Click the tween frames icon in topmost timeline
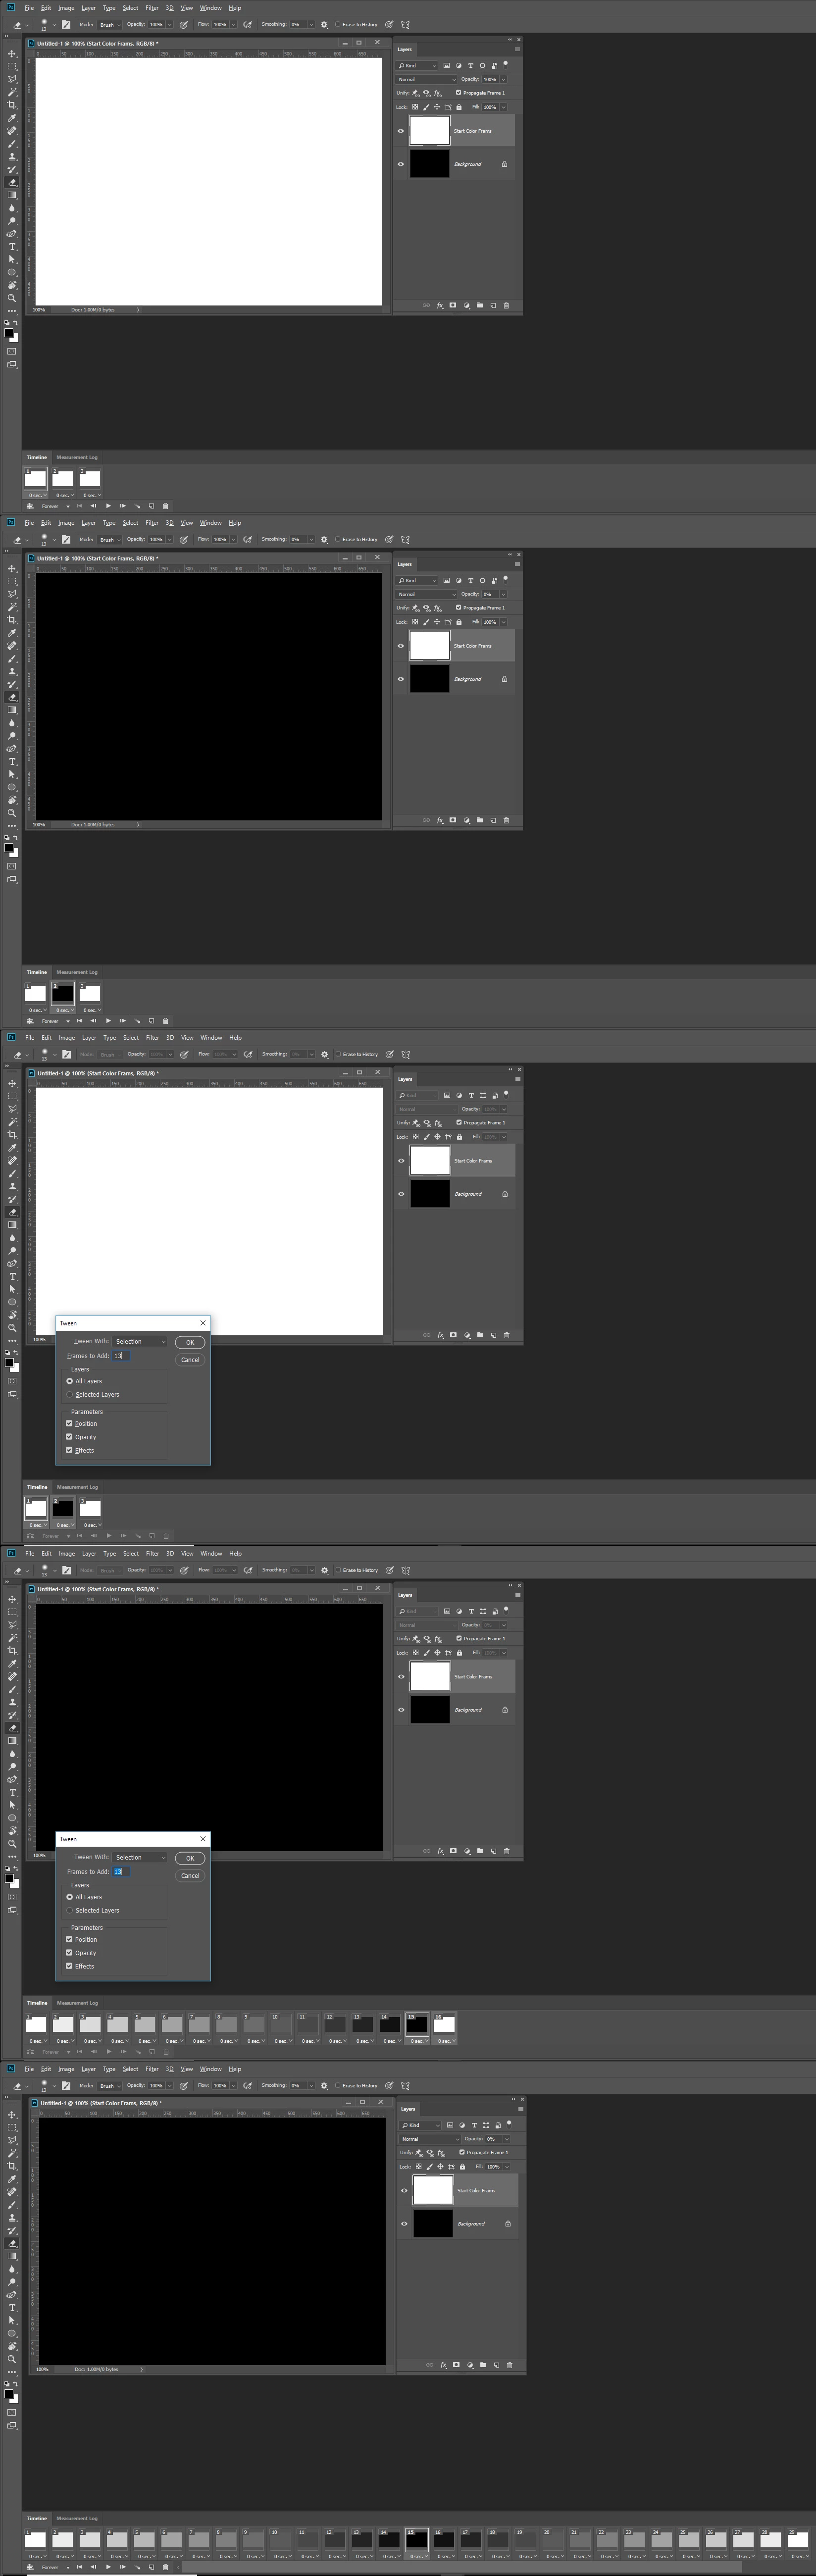This screenshot has width=816, height=2576. [137, 506]
